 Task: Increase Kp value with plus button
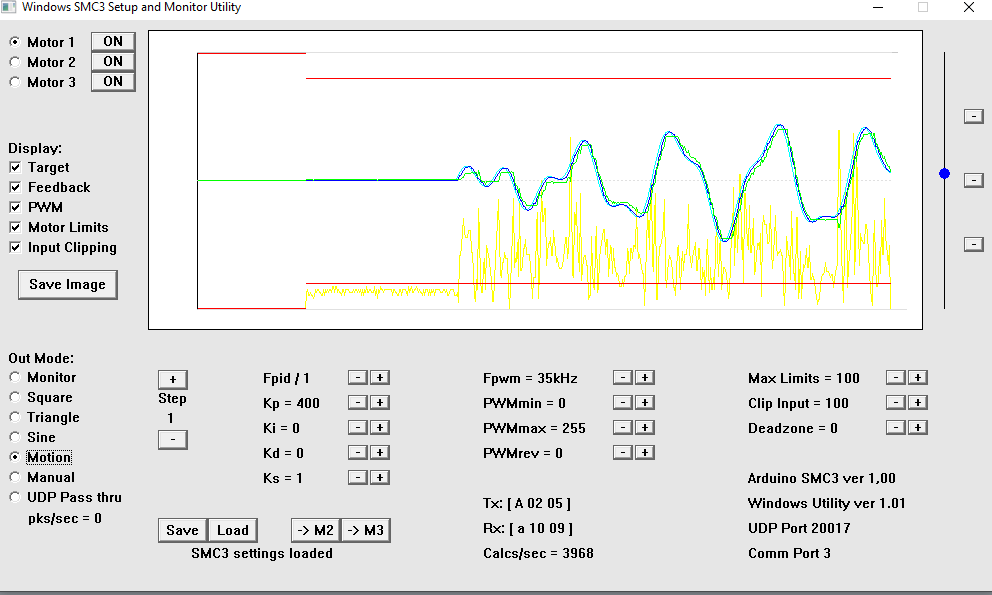380,403
